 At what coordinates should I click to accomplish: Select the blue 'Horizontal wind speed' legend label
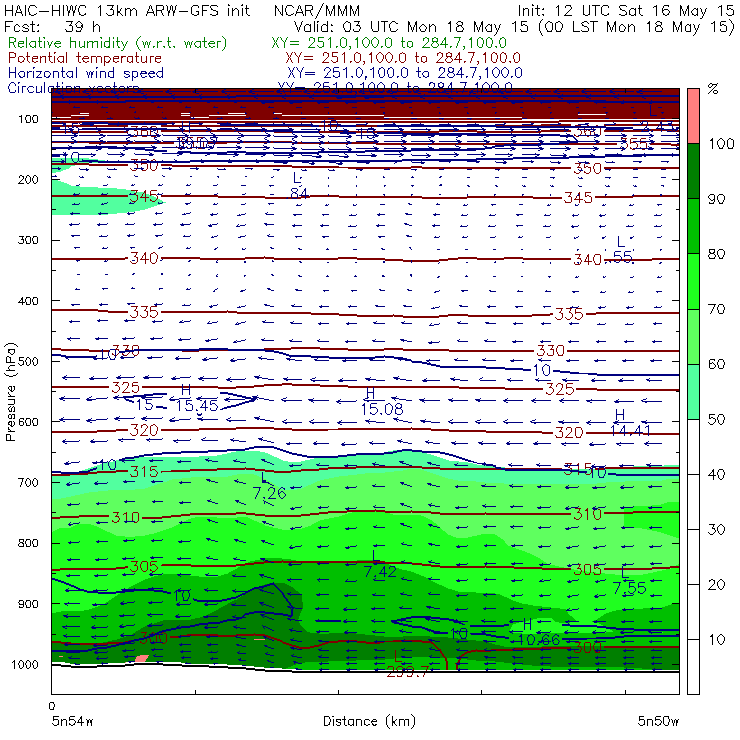click(x=86, y=73)
